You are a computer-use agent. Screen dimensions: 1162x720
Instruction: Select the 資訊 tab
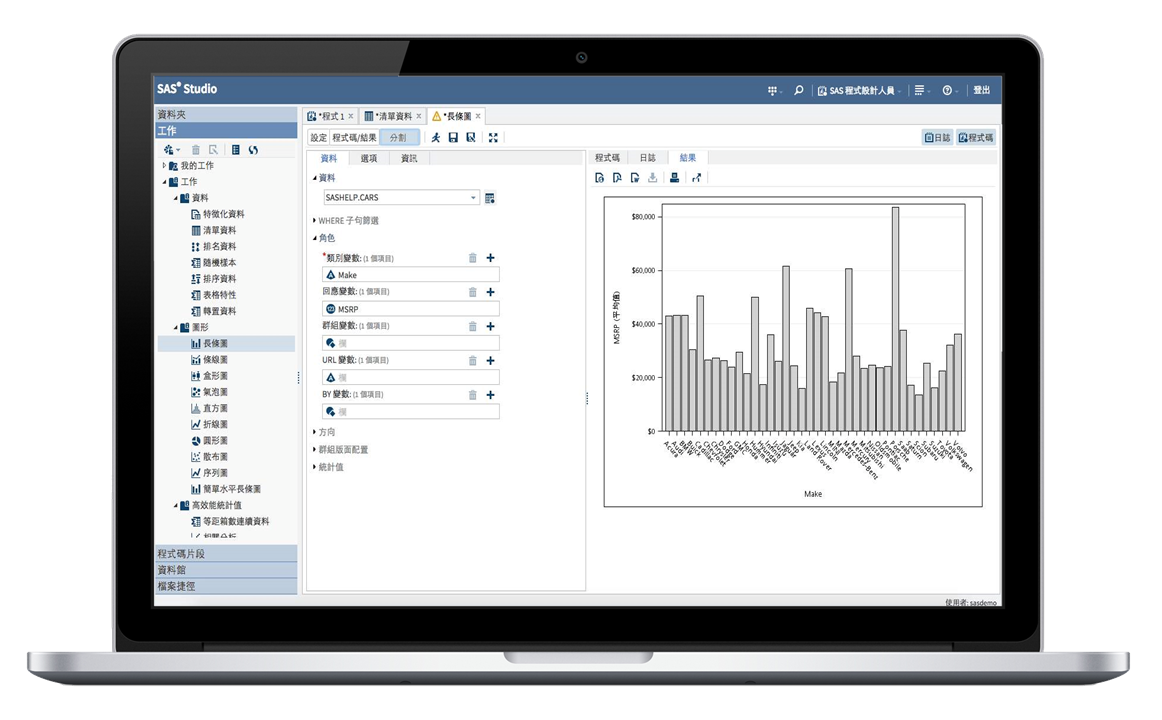pyautogui.click(x=409, y=159)
